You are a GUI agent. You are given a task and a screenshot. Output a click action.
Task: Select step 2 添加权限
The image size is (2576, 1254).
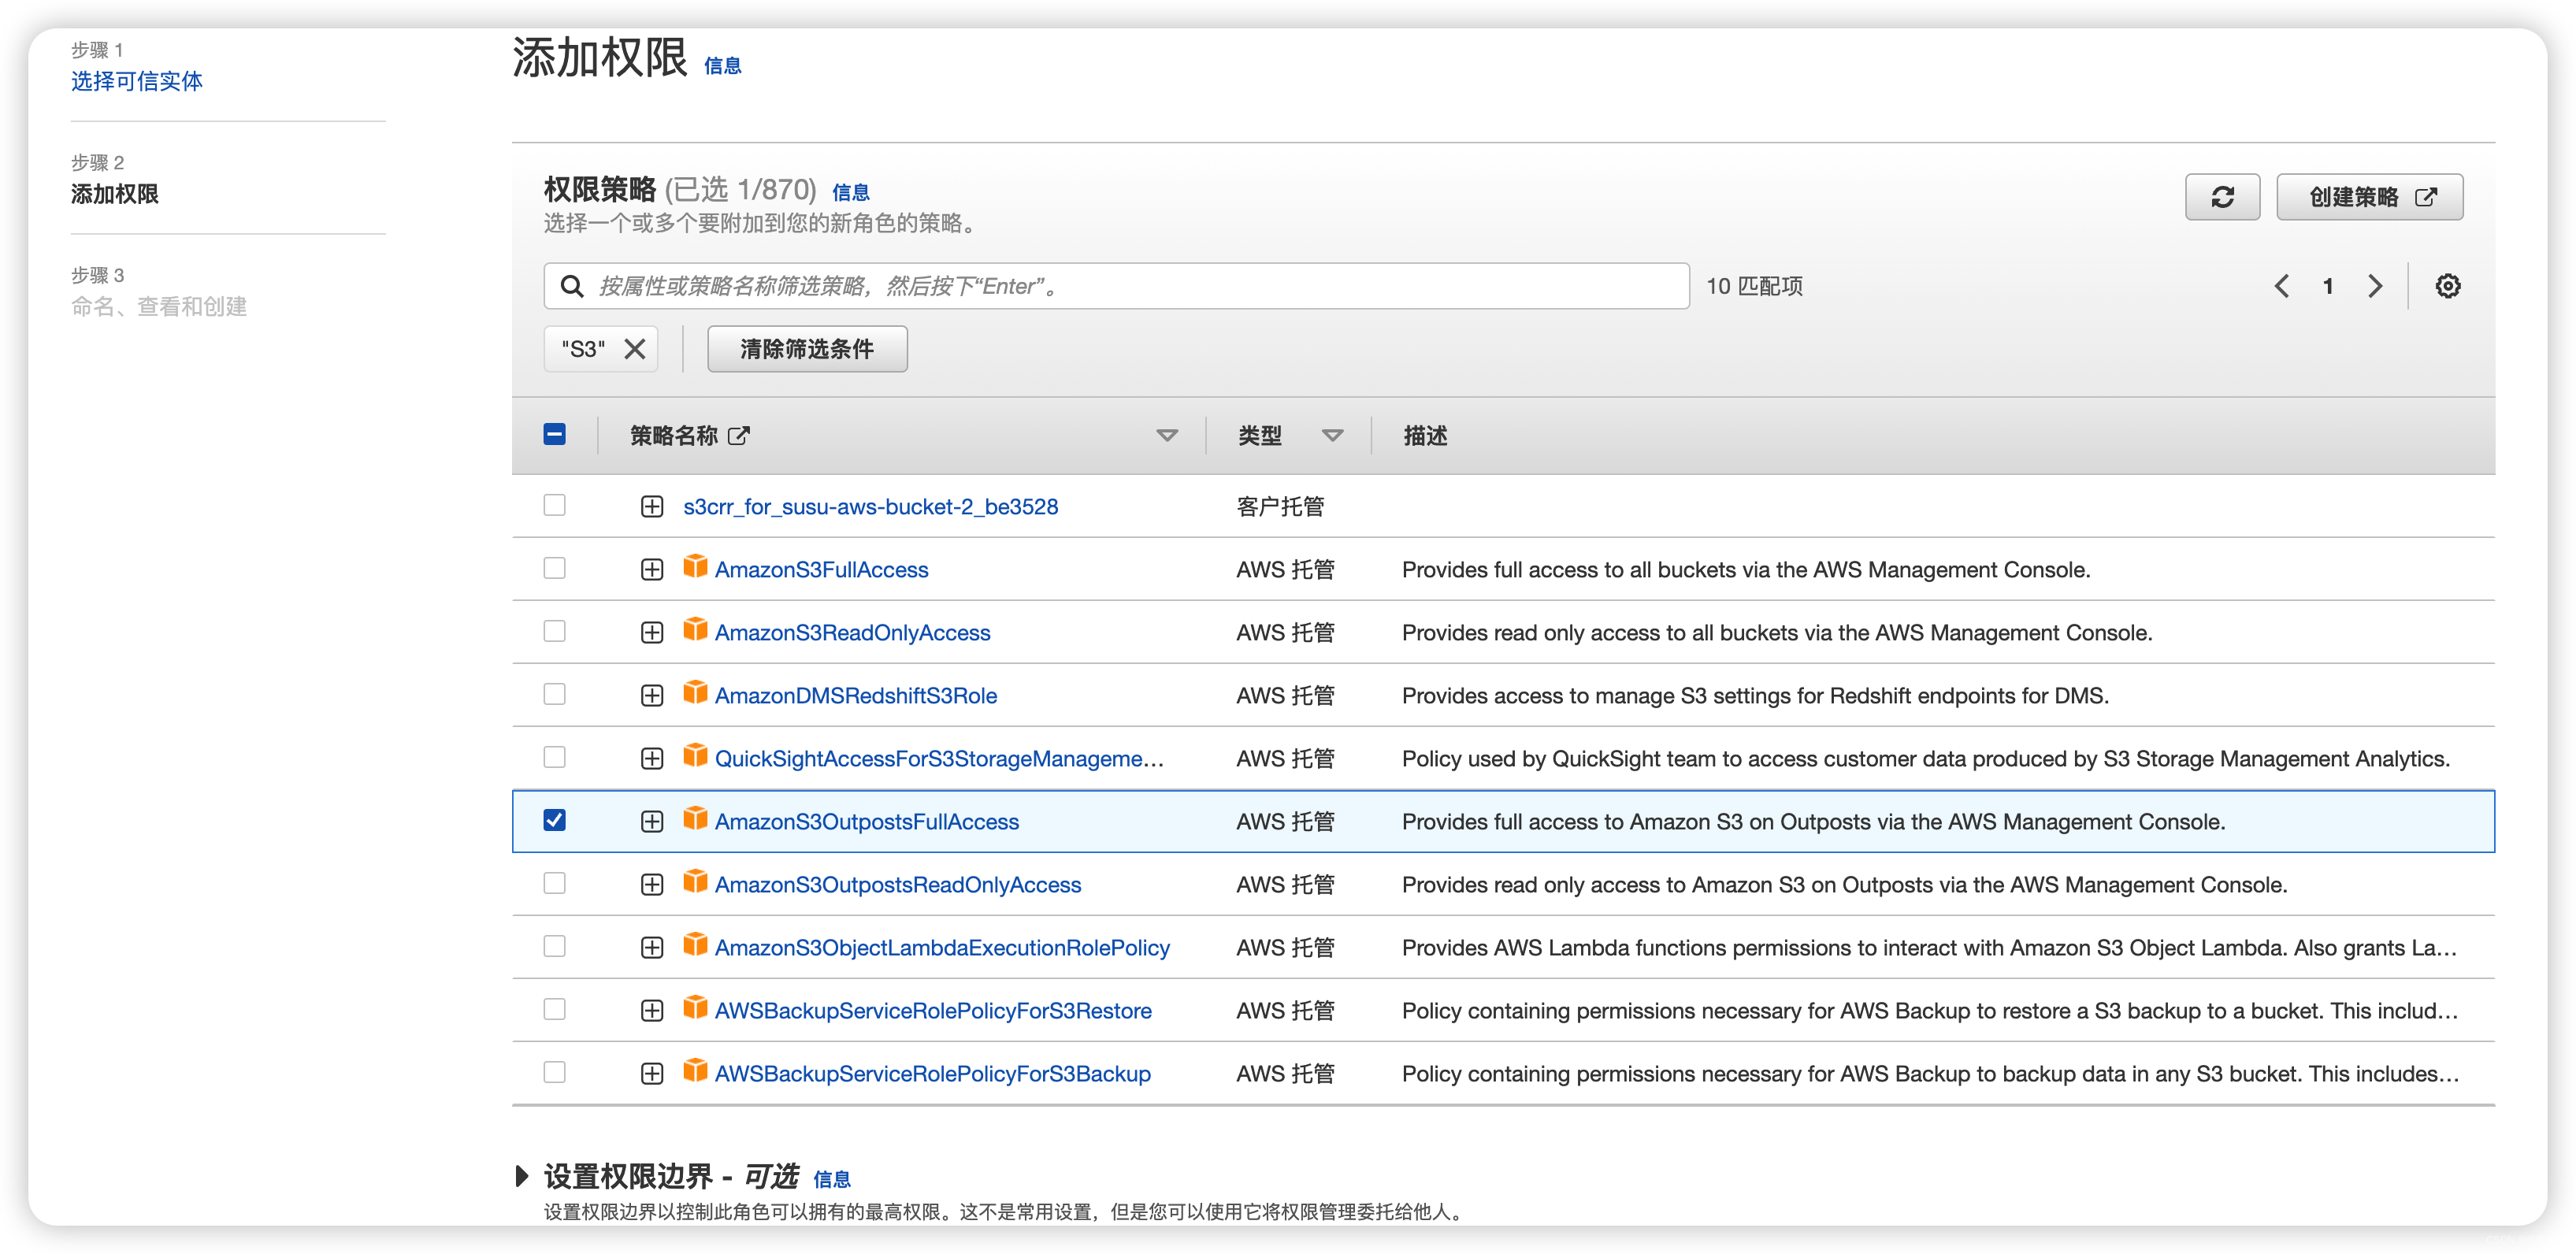coord(115,194)
